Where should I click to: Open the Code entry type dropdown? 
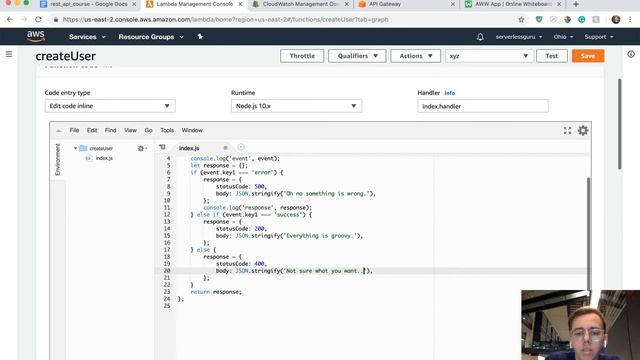click(x=110, y=106)
